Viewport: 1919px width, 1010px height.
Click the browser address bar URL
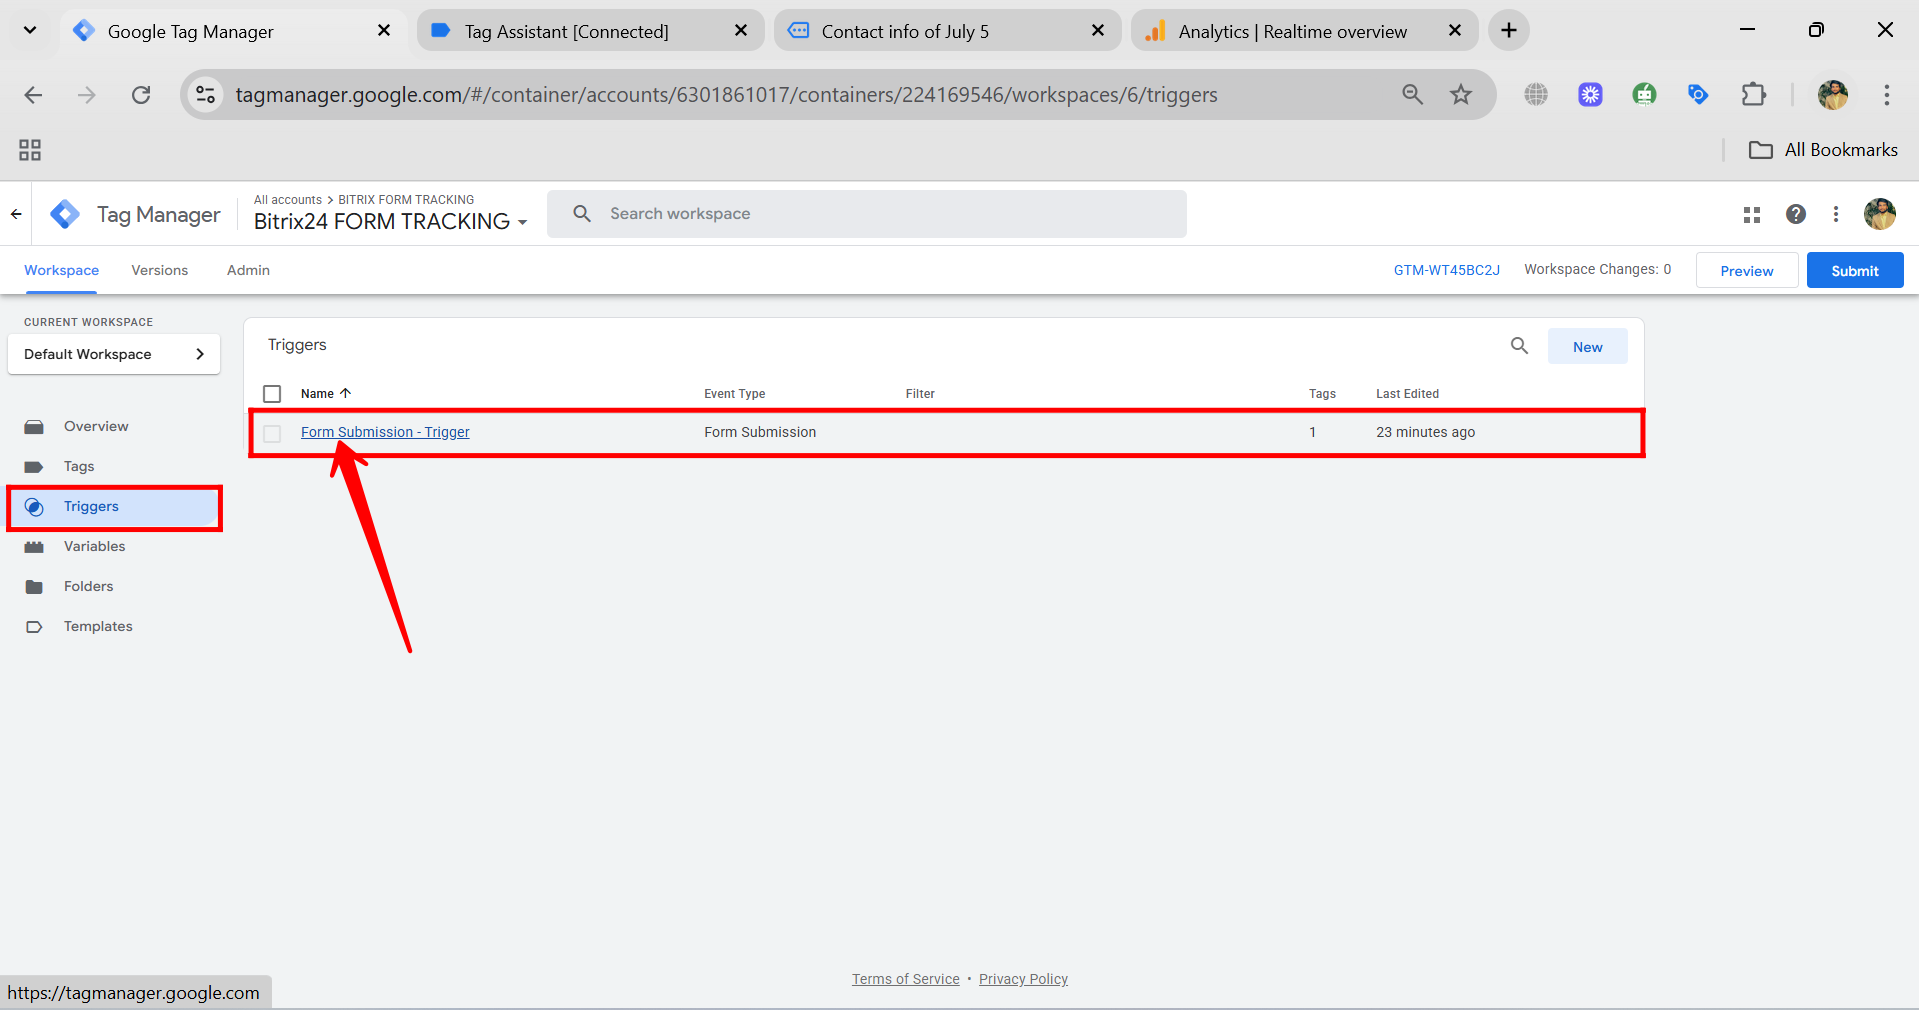click(726, 95)
